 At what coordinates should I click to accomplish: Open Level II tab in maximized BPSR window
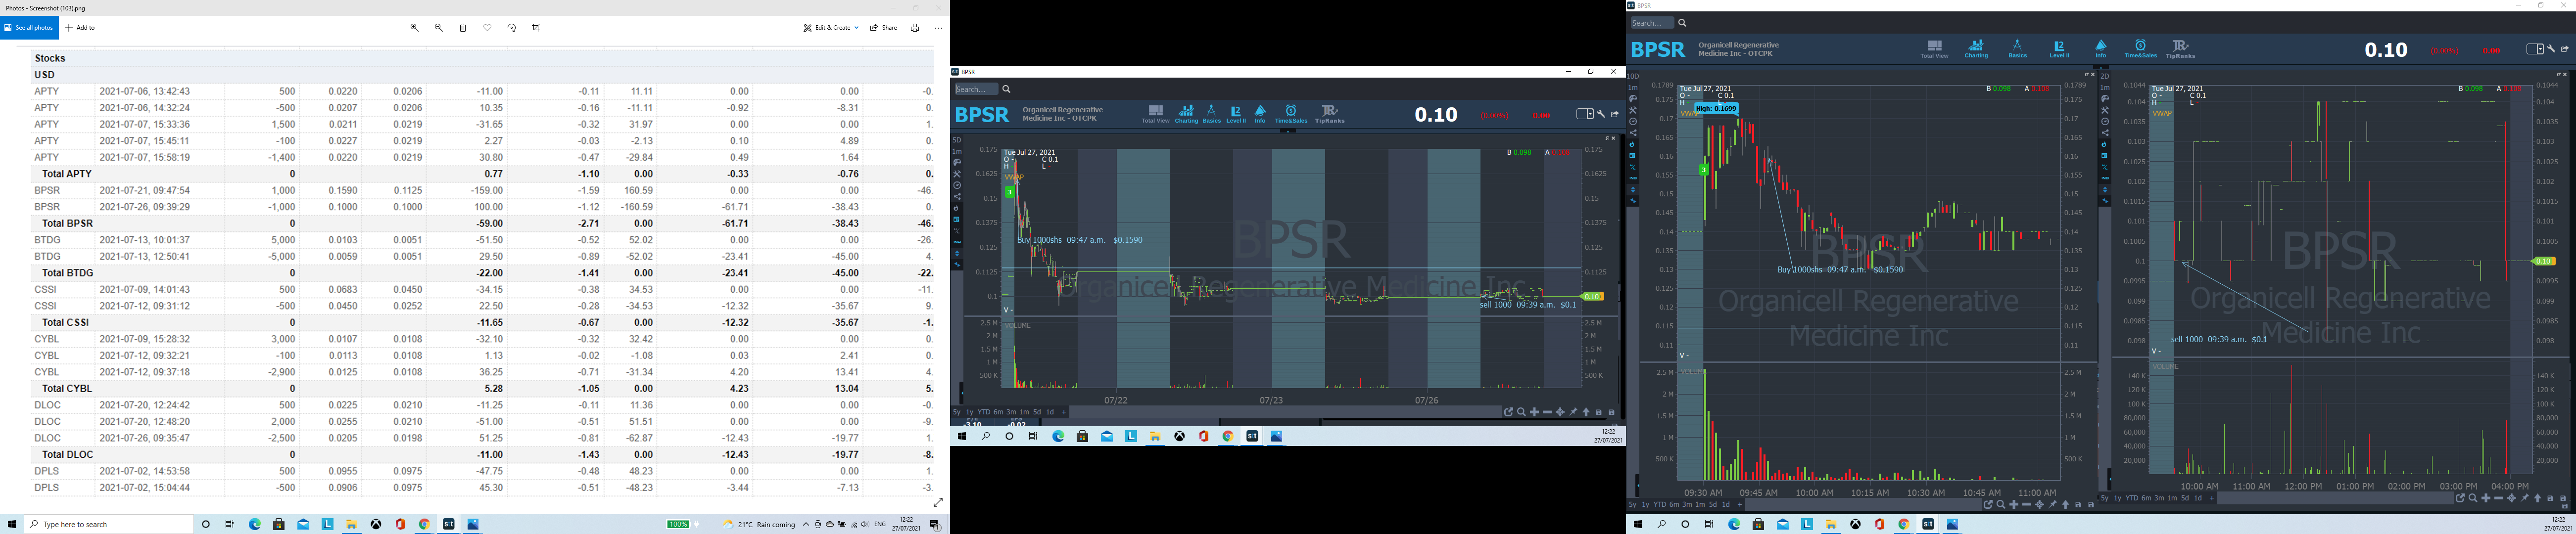(x=2059, y=48)
